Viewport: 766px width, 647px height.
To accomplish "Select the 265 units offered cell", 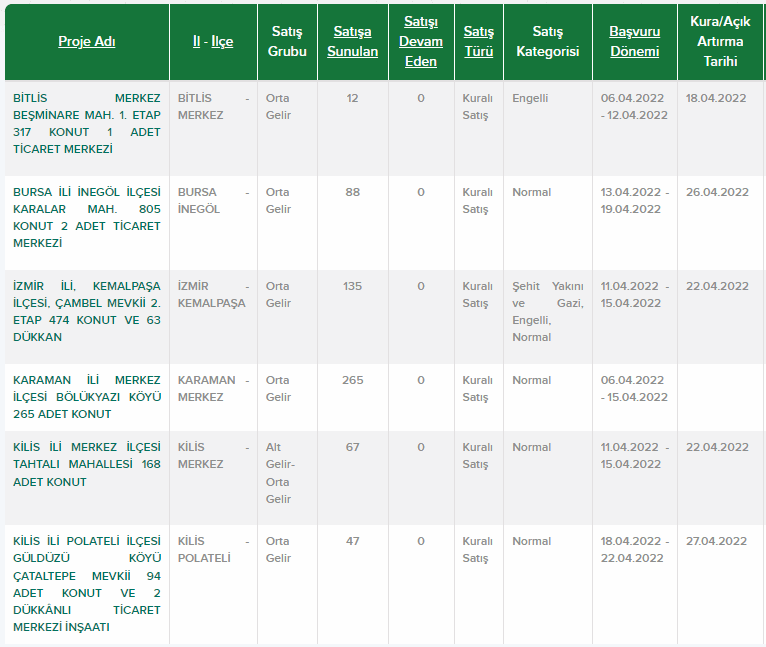I will tap(352, 380).
